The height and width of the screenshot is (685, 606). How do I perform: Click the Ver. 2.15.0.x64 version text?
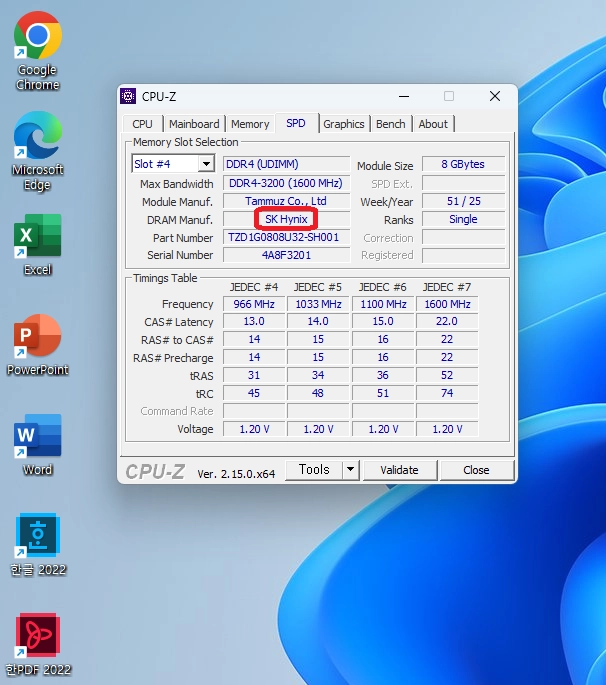click(236, 474)
